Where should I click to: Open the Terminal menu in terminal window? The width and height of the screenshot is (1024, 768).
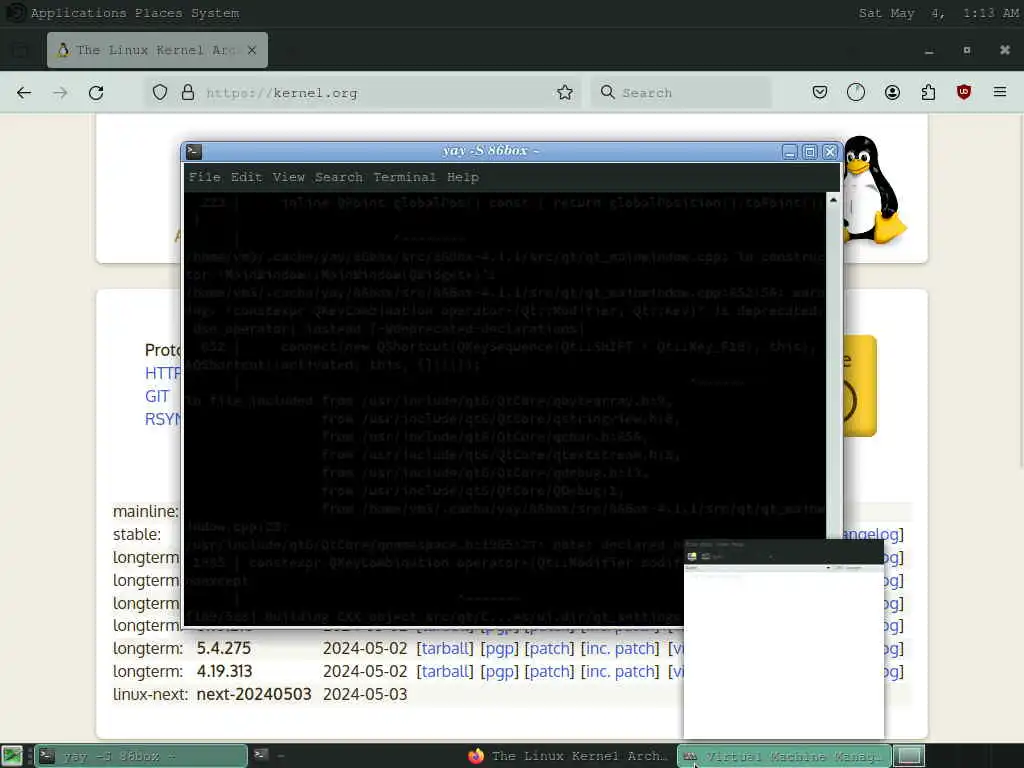tap(404, 177)
